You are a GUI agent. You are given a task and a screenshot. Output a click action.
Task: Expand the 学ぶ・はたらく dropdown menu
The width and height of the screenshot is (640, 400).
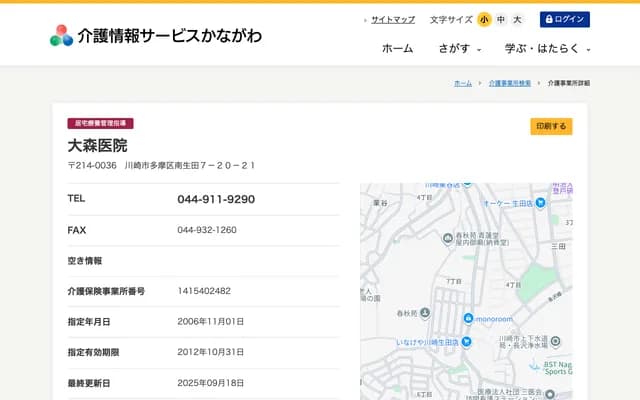[548, 48]
